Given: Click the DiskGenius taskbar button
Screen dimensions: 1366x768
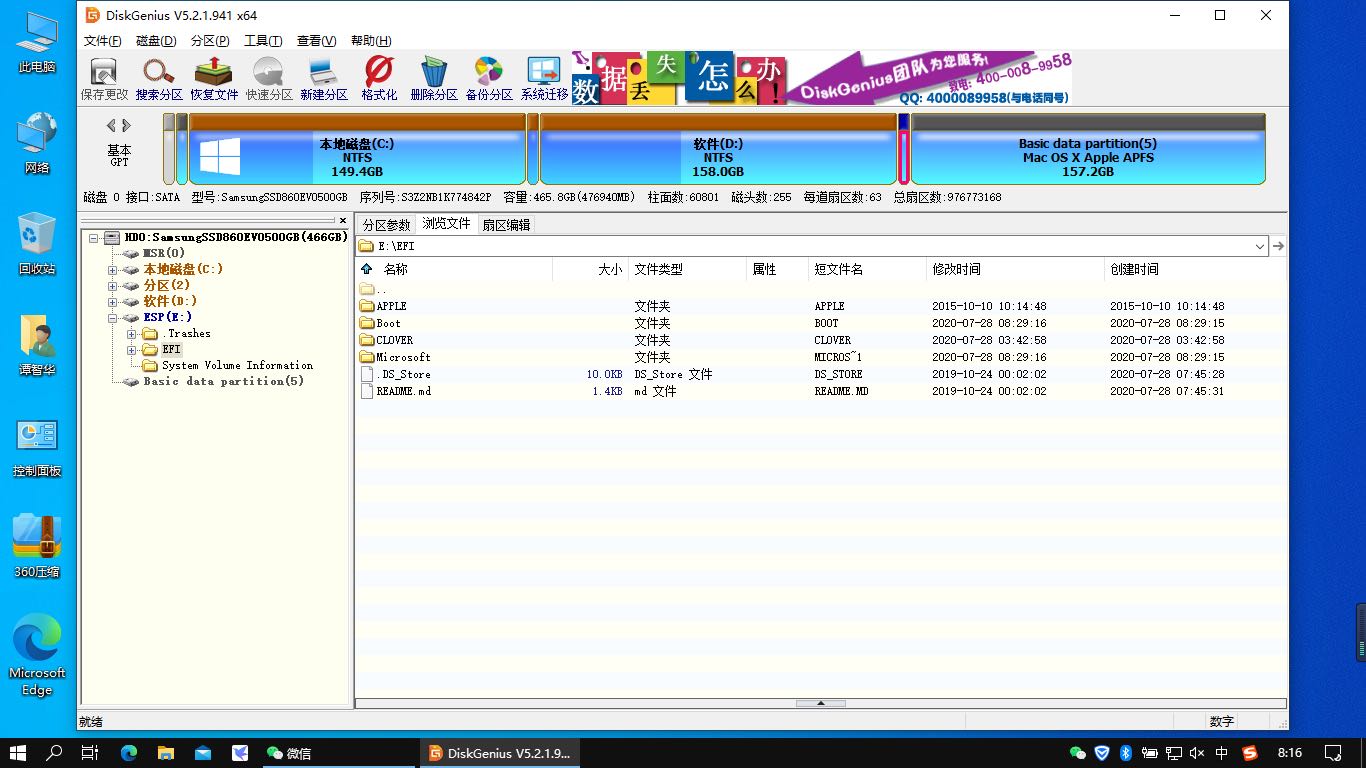Looking at the screenshot, I should tap(499, 753).
